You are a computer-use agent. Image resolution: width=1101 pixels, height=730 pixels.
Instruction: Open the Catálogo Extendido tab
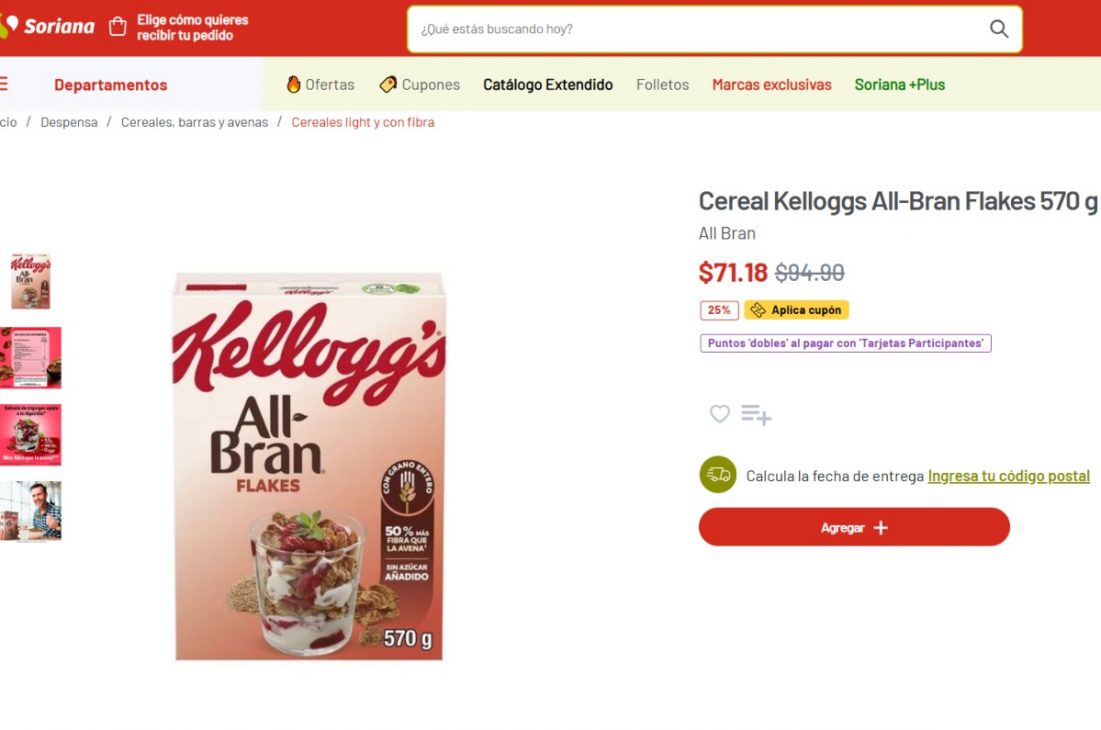[x=547, y=85]
